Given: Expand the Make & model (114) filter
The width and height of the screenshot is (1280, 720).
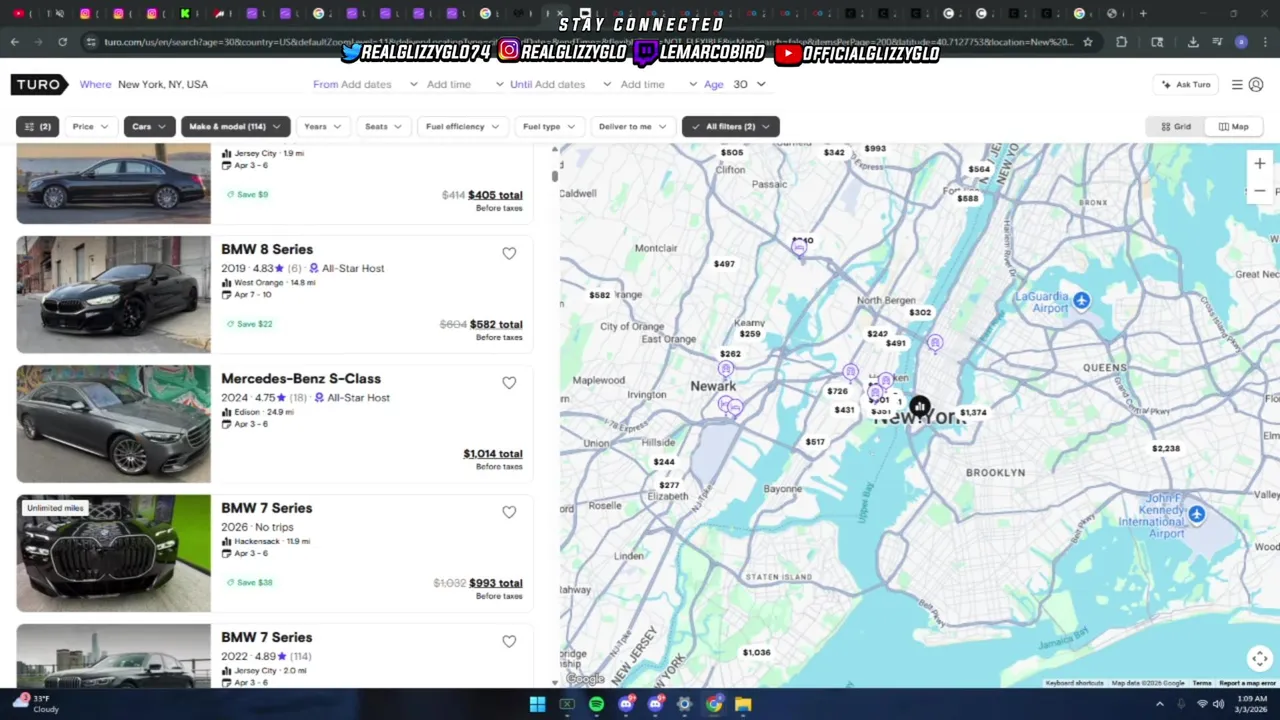Looking at the screenshot, I should pos(236,126).
